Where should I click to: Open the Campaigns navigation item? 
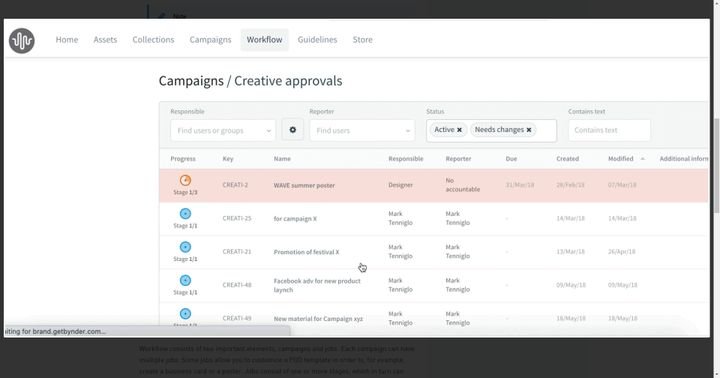(x=210, y=40)
